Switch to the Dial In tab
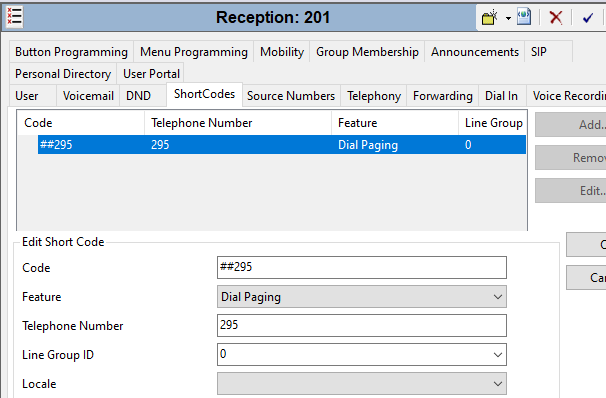606x398 pixels. [501, 96]
